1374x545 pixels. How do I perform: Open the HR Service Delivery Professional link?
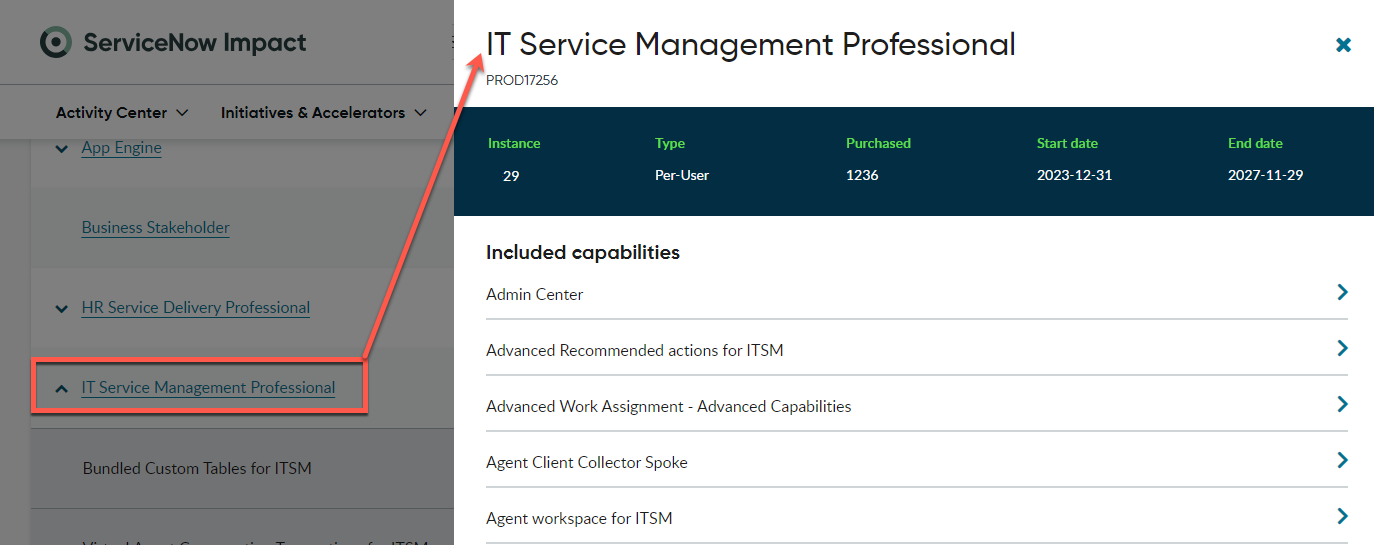(x=196, y=307)
